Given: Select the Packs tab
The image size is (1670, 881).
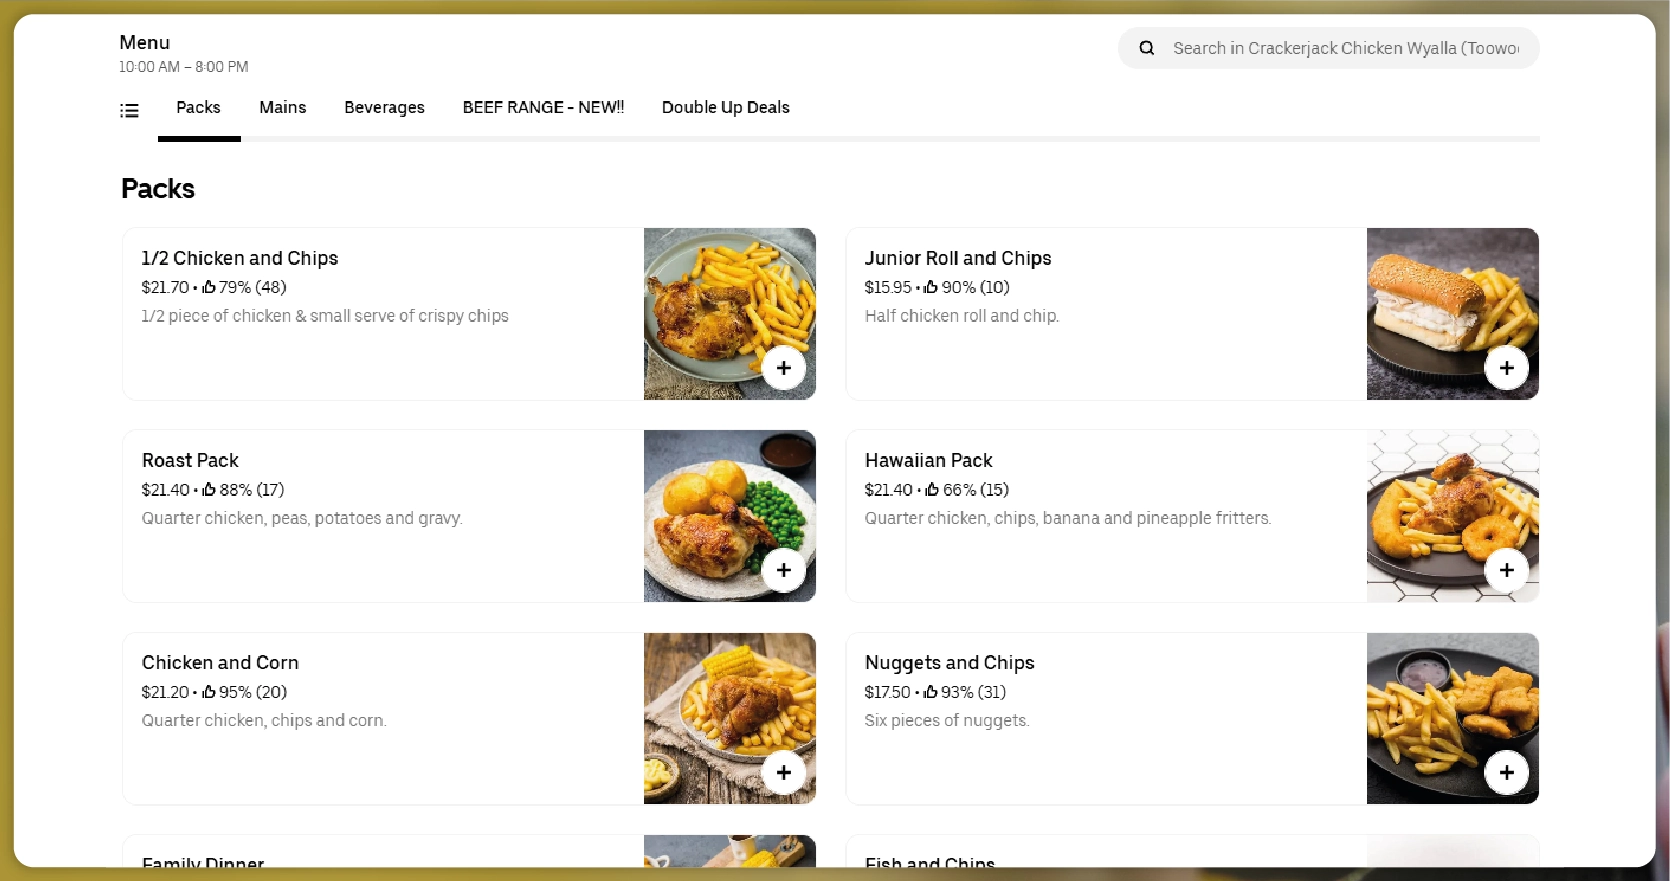Looking at the screenshot, I should click(x=198, y=107).
